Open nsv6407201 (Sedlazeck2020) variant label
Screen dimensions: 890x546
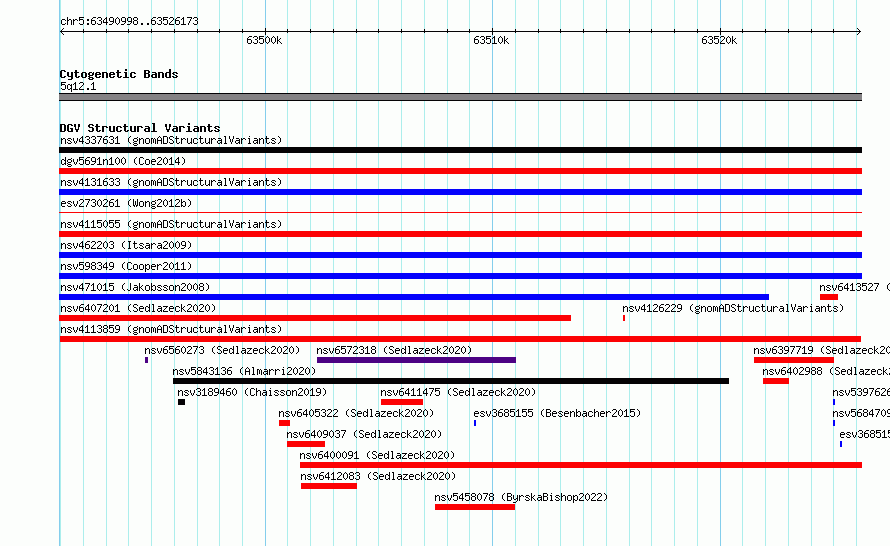point(138,308)
